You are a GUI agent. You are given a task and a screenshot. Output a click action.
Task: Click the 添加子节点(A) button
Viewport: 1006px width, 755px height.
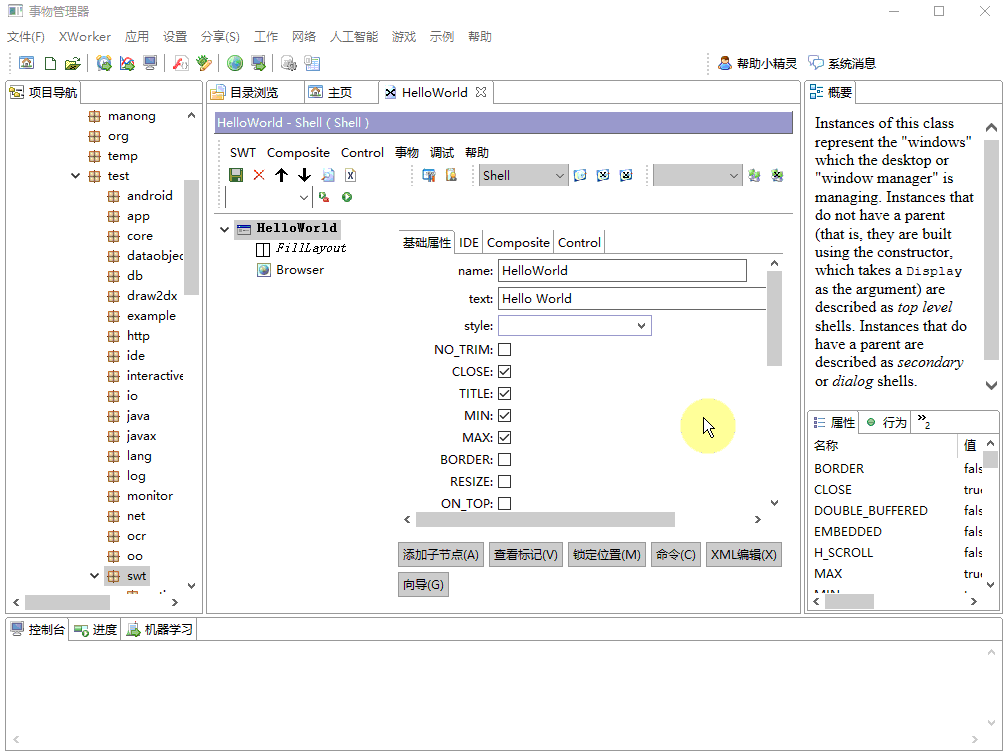click(x=441, y=555)
